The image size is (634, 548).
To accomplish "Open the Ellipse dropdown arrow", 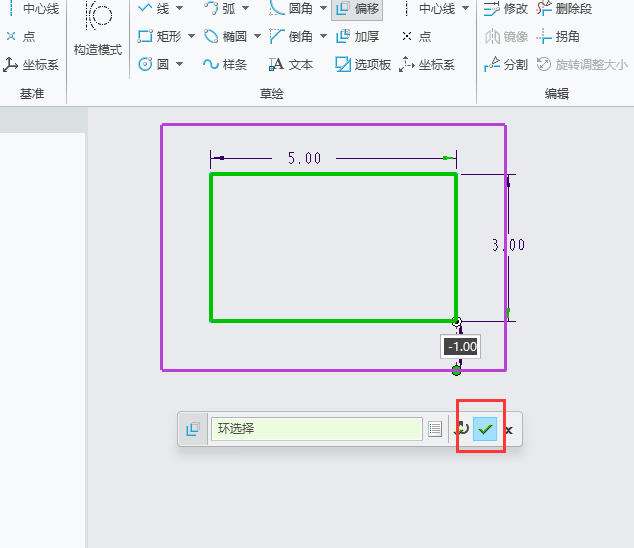I will (257, 36).
